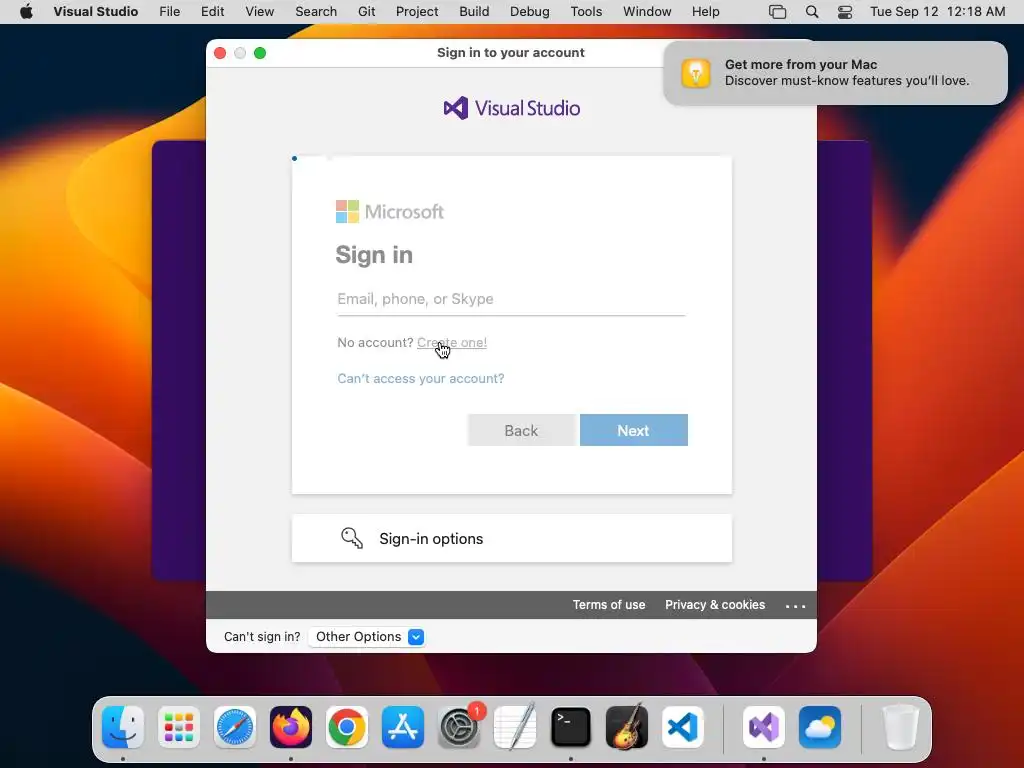
Task: Open the Search menu
Action: point(316,12)
